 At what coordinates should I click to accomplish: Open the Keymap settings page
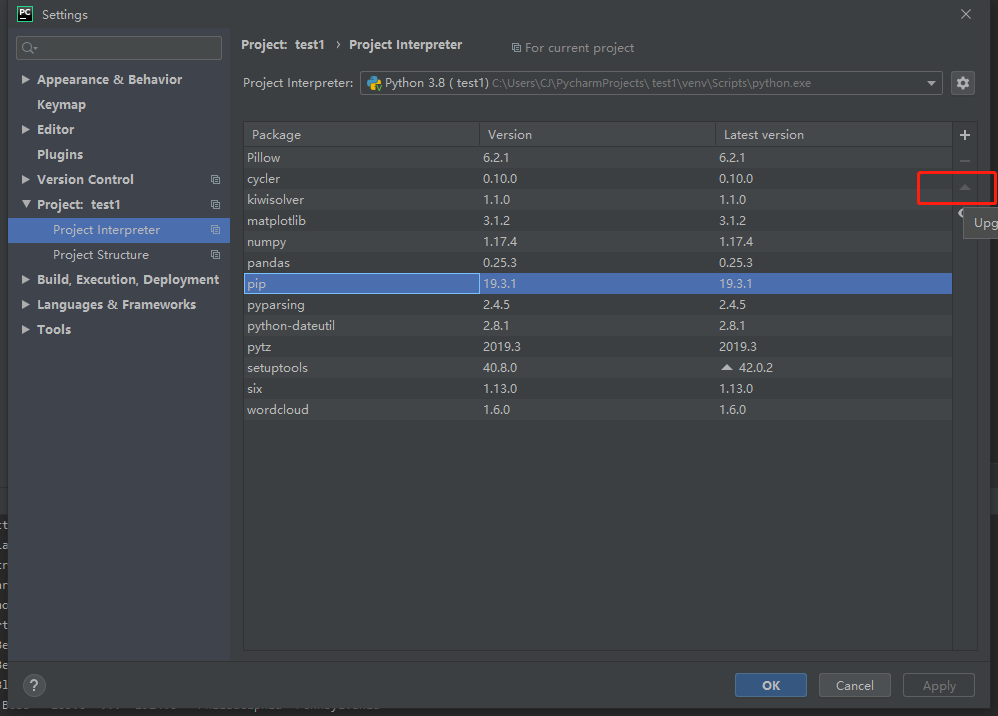pos(61,104)
